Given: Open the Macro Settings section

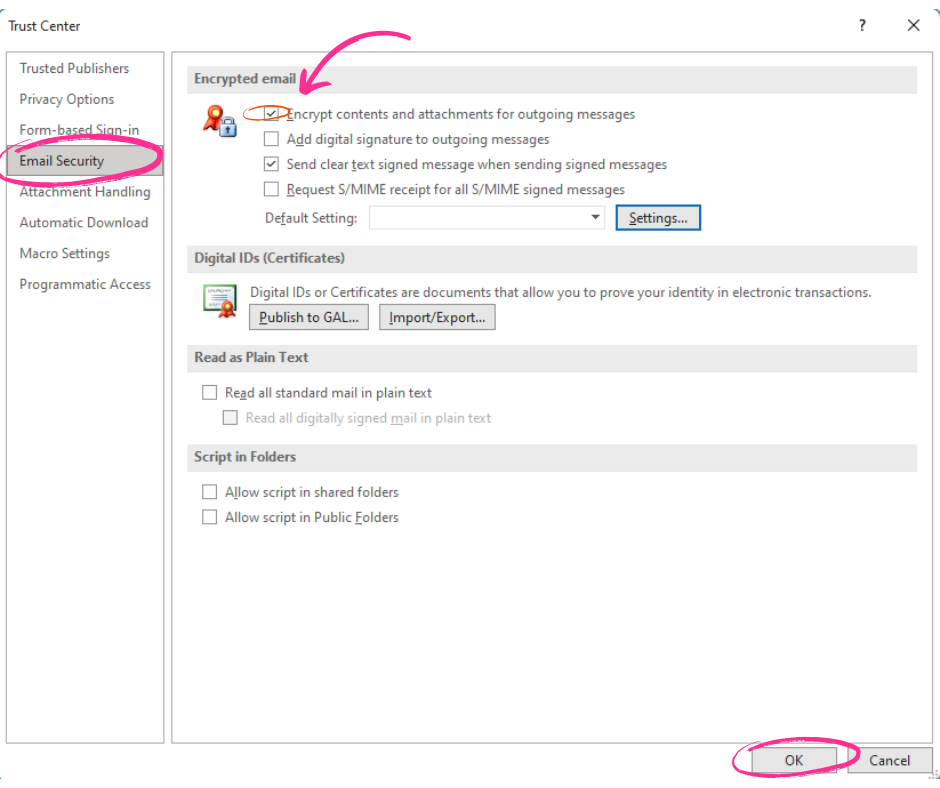Looking at the screenshot, I should [x=64, y=253].
